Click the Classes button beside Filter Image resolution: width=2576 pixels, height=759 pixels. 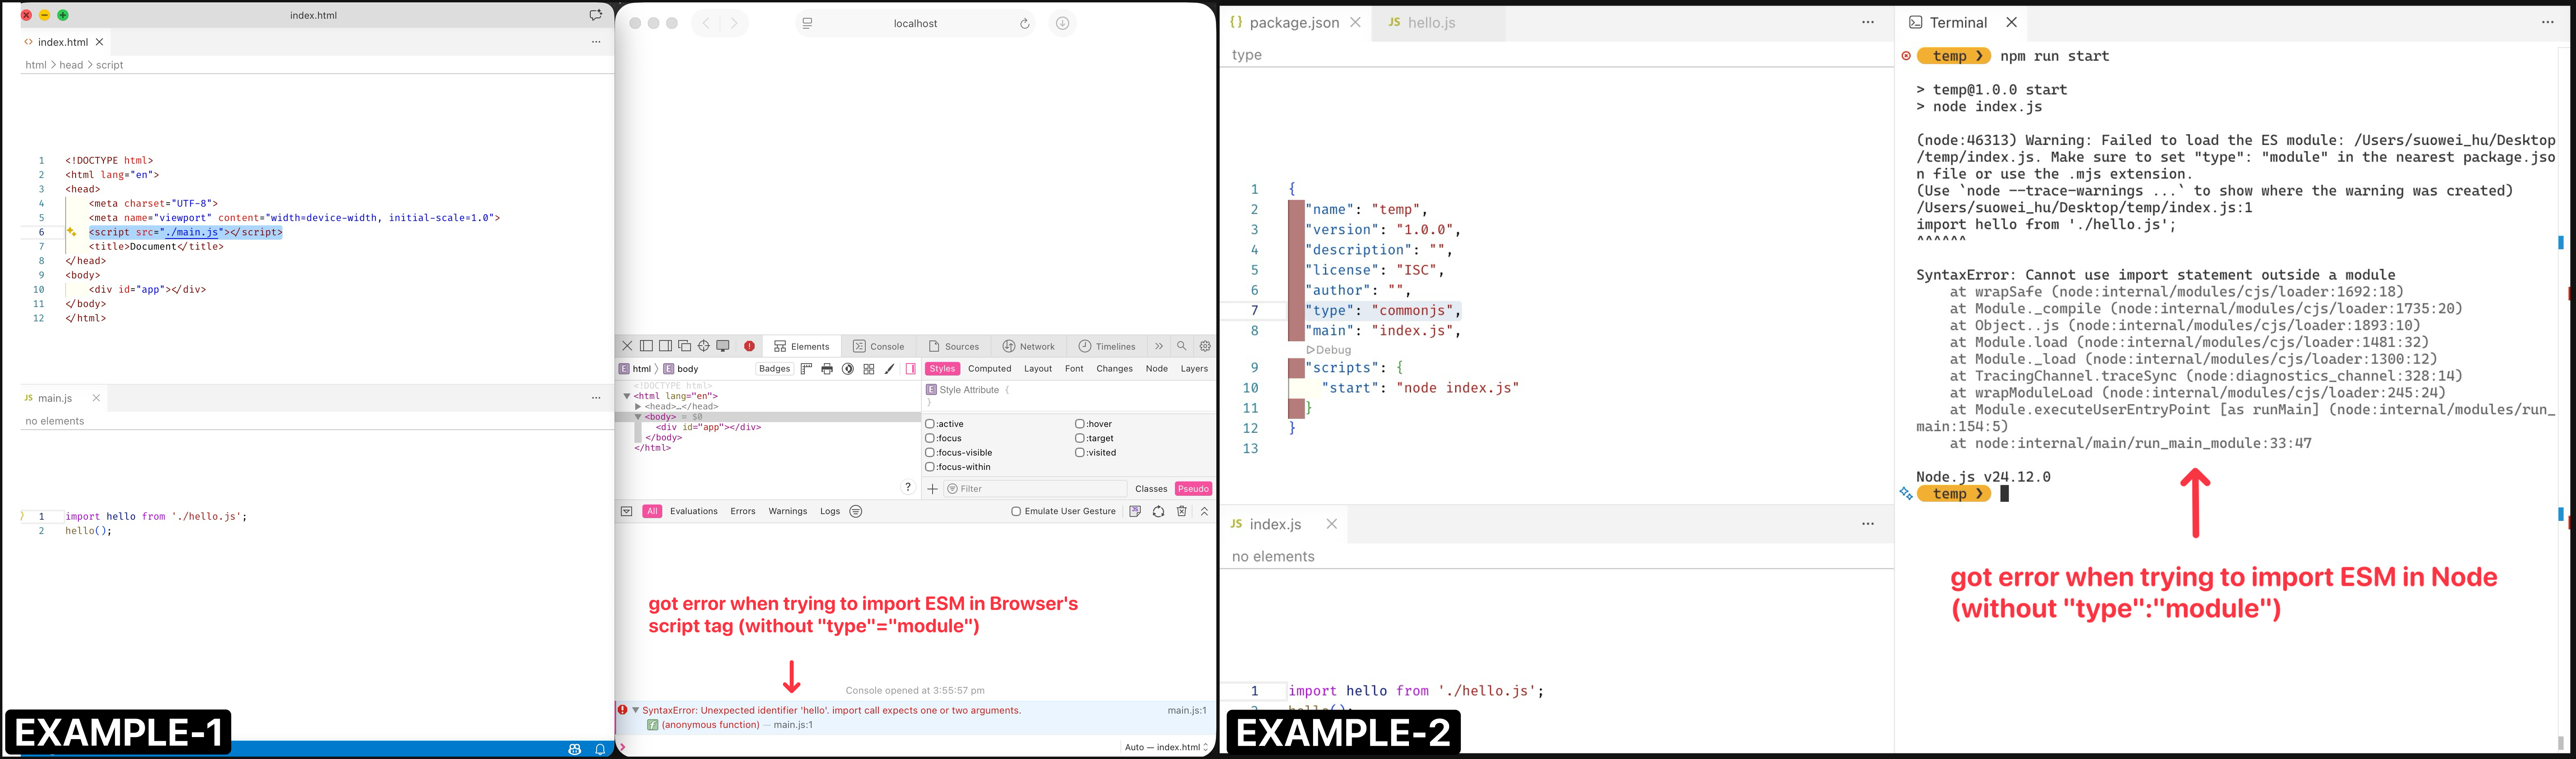1151,489
